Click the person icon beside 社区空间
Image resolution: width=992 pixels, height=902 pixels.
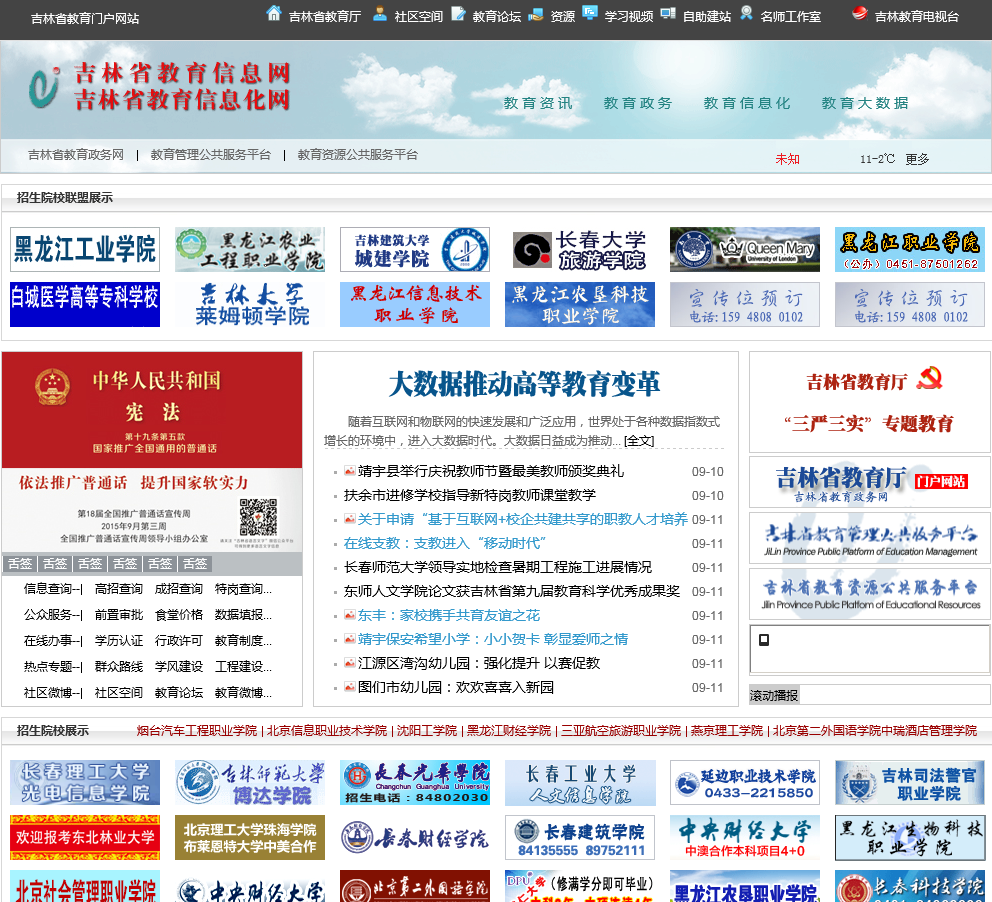point(380,13)
